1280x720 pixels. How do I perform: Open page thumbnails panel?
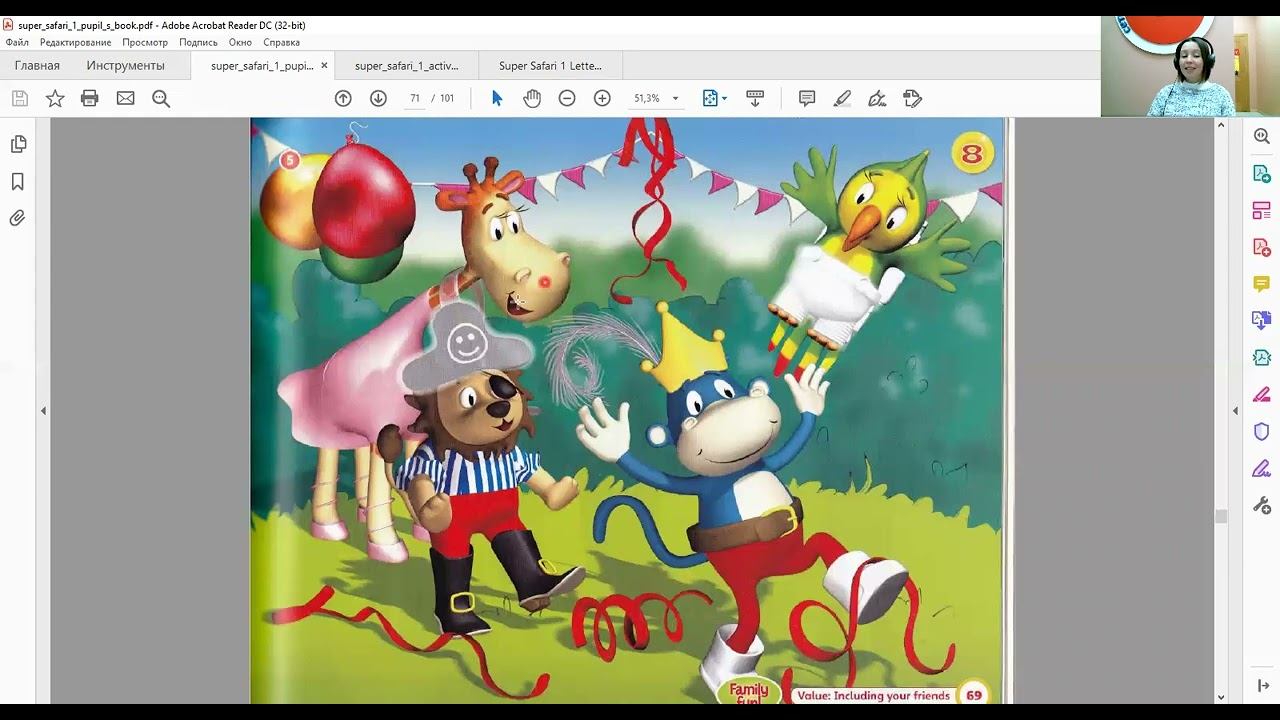18,145
